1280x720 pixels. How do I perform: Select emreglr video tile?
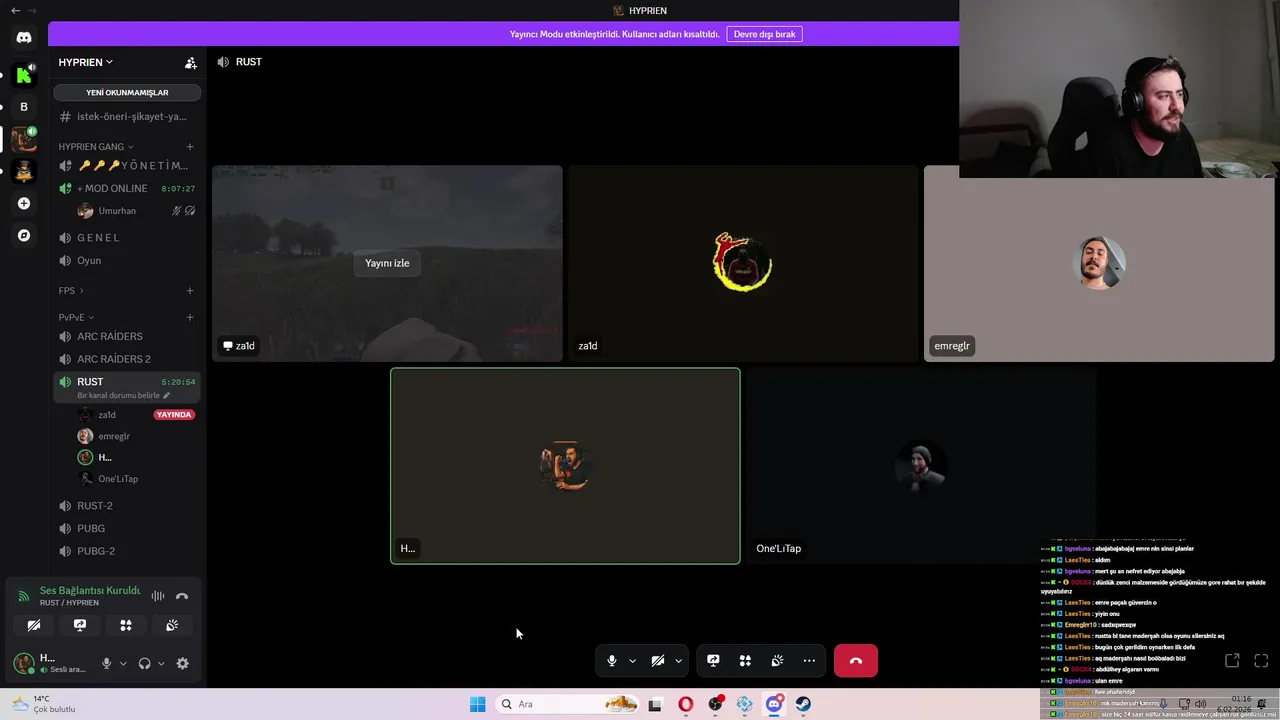[x=1099, y=263]
